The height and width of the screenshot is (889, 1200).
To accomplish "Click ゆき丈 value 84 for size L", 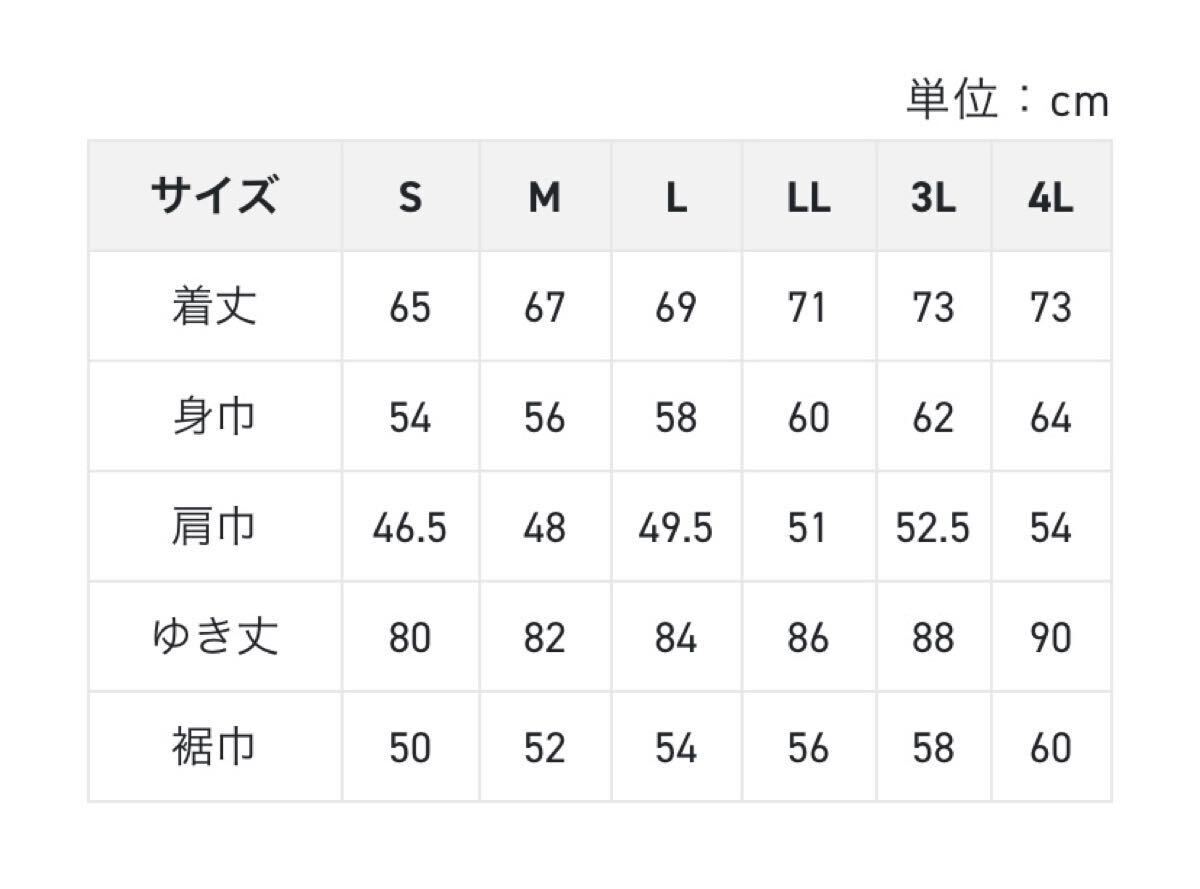I will (676, 637).
